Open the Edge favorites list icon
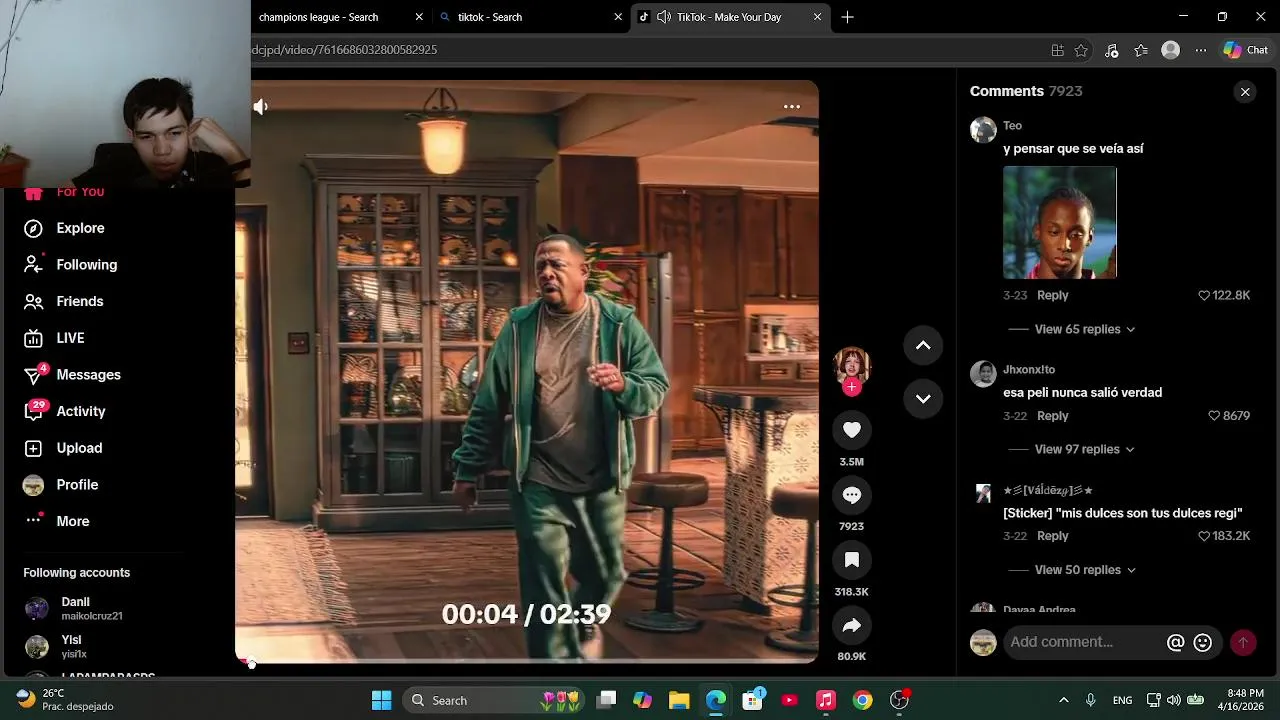Image resolution: width=1280 pixels, height=720 pixels. 1141,50
